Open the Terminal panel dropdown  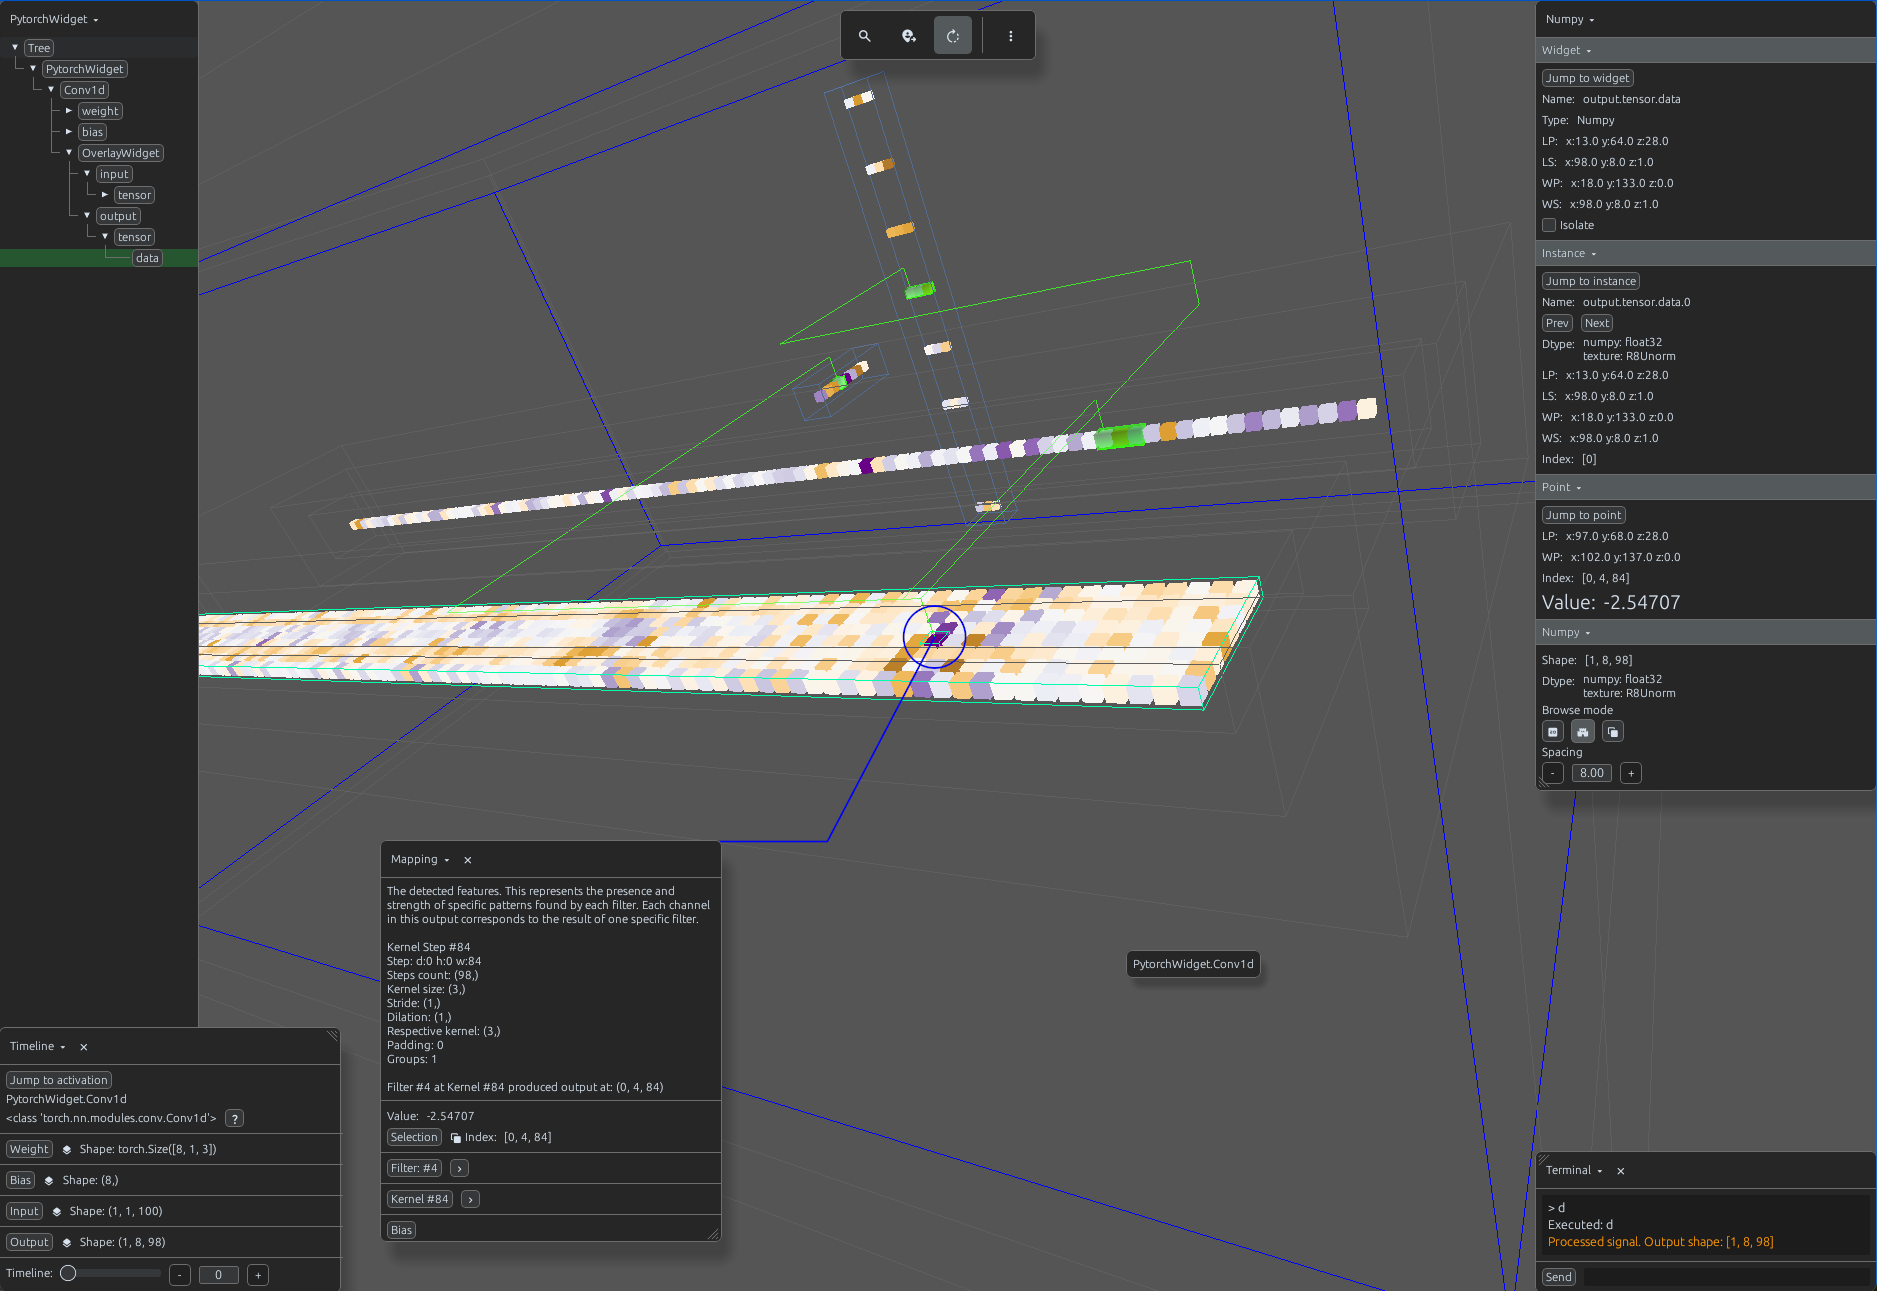tap(1574, 1170)
